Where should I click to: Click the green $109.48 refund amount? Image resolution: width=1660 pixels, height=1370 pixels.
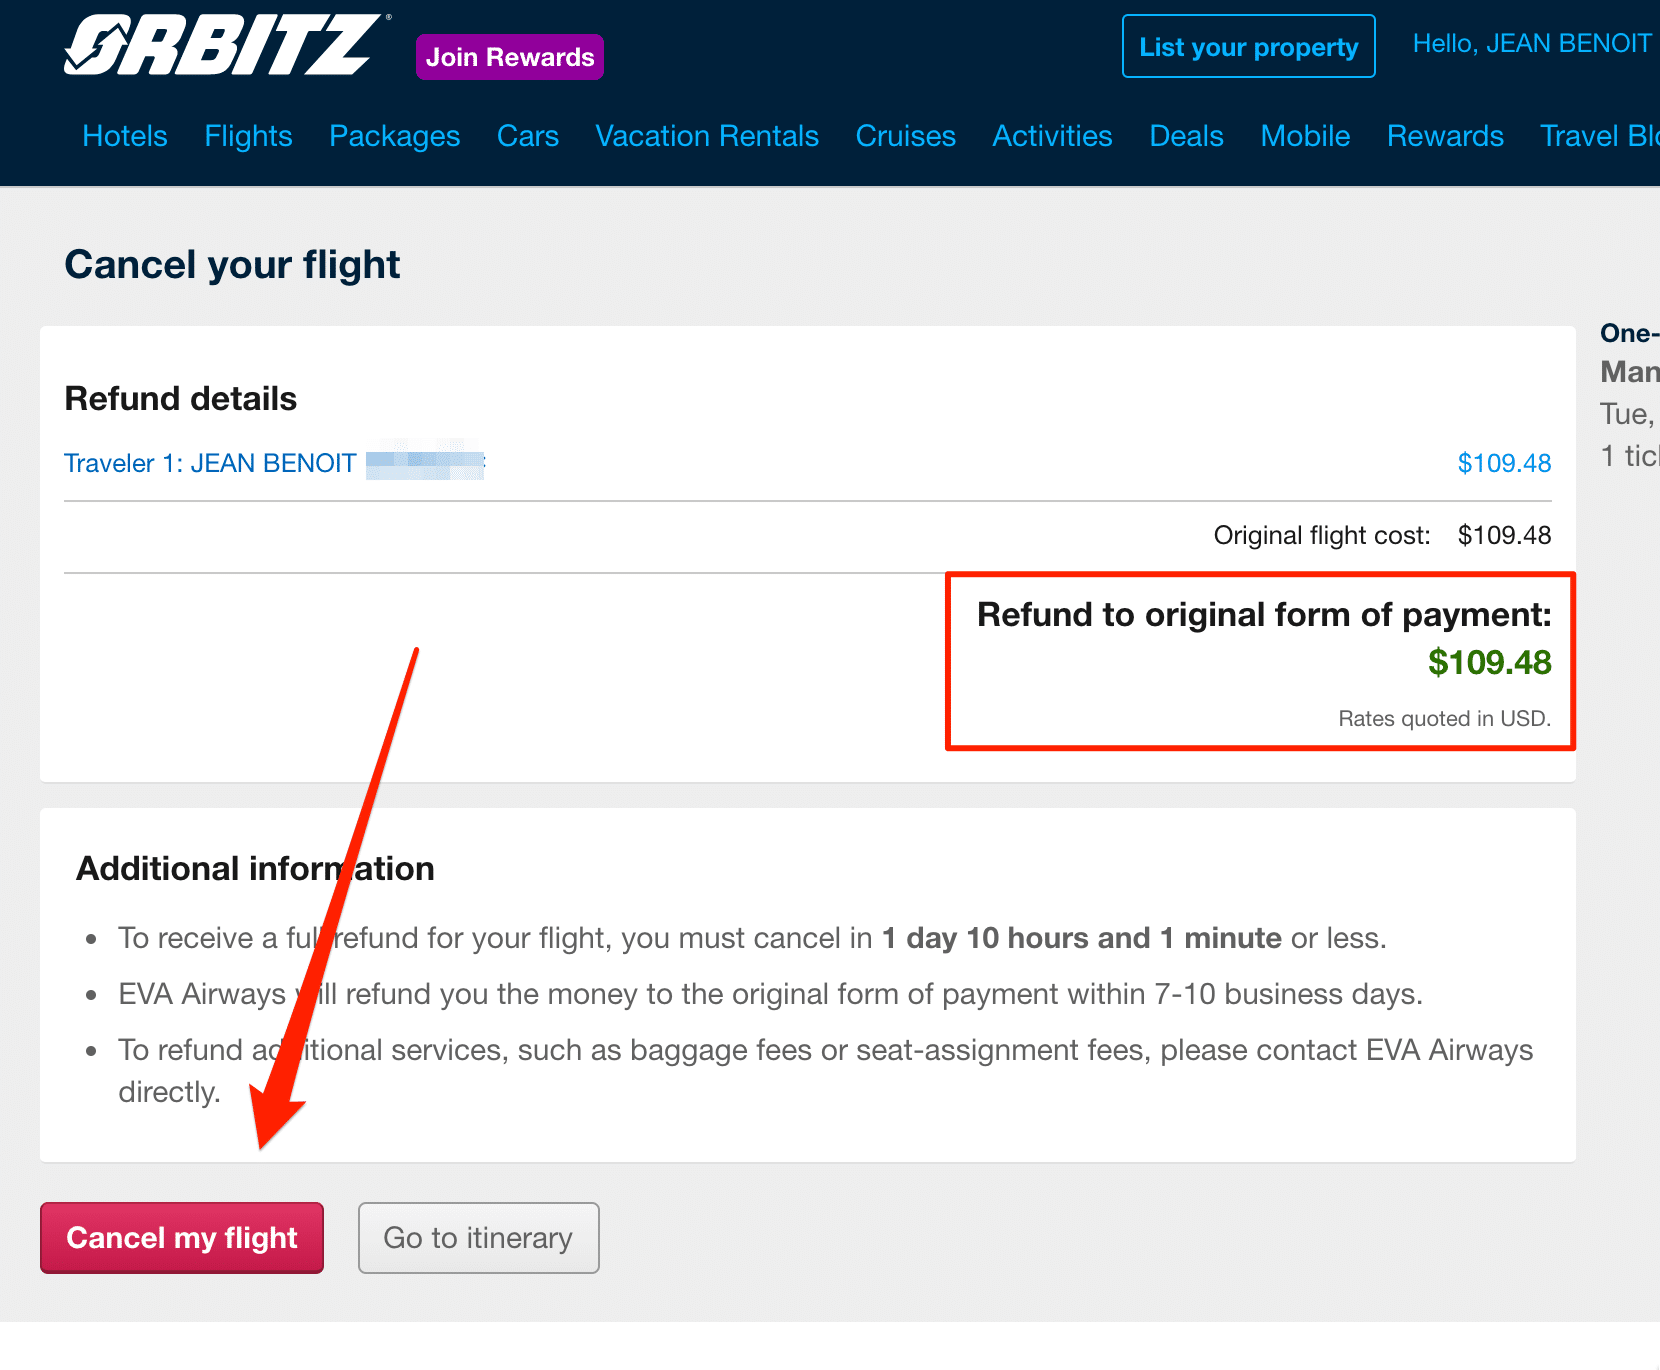click(x=1489, y=662)
